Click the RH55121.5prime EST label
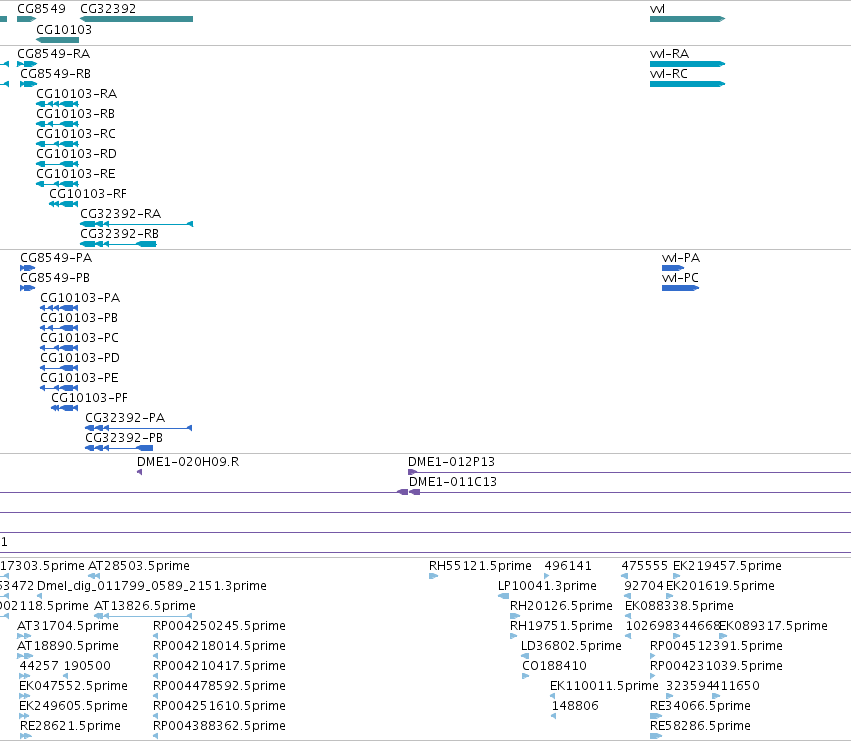Image resolution: width=851 pixels, height=741 pixels. point(480,566)
